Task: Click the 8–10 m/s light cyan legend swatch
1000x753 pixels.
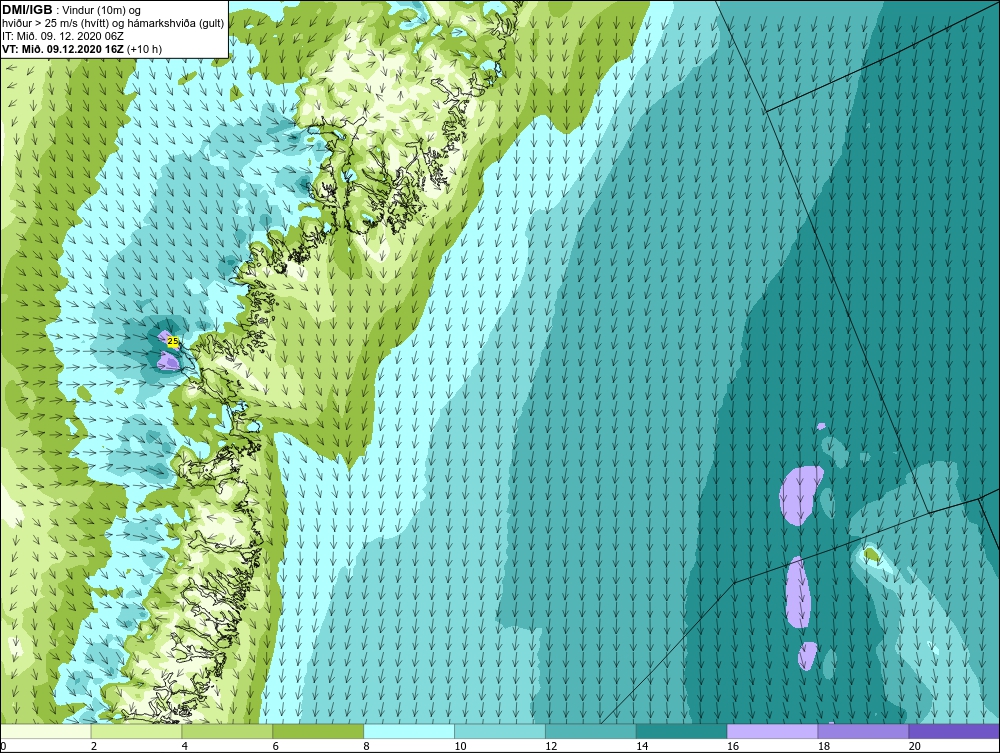Action: coord(409,731)
